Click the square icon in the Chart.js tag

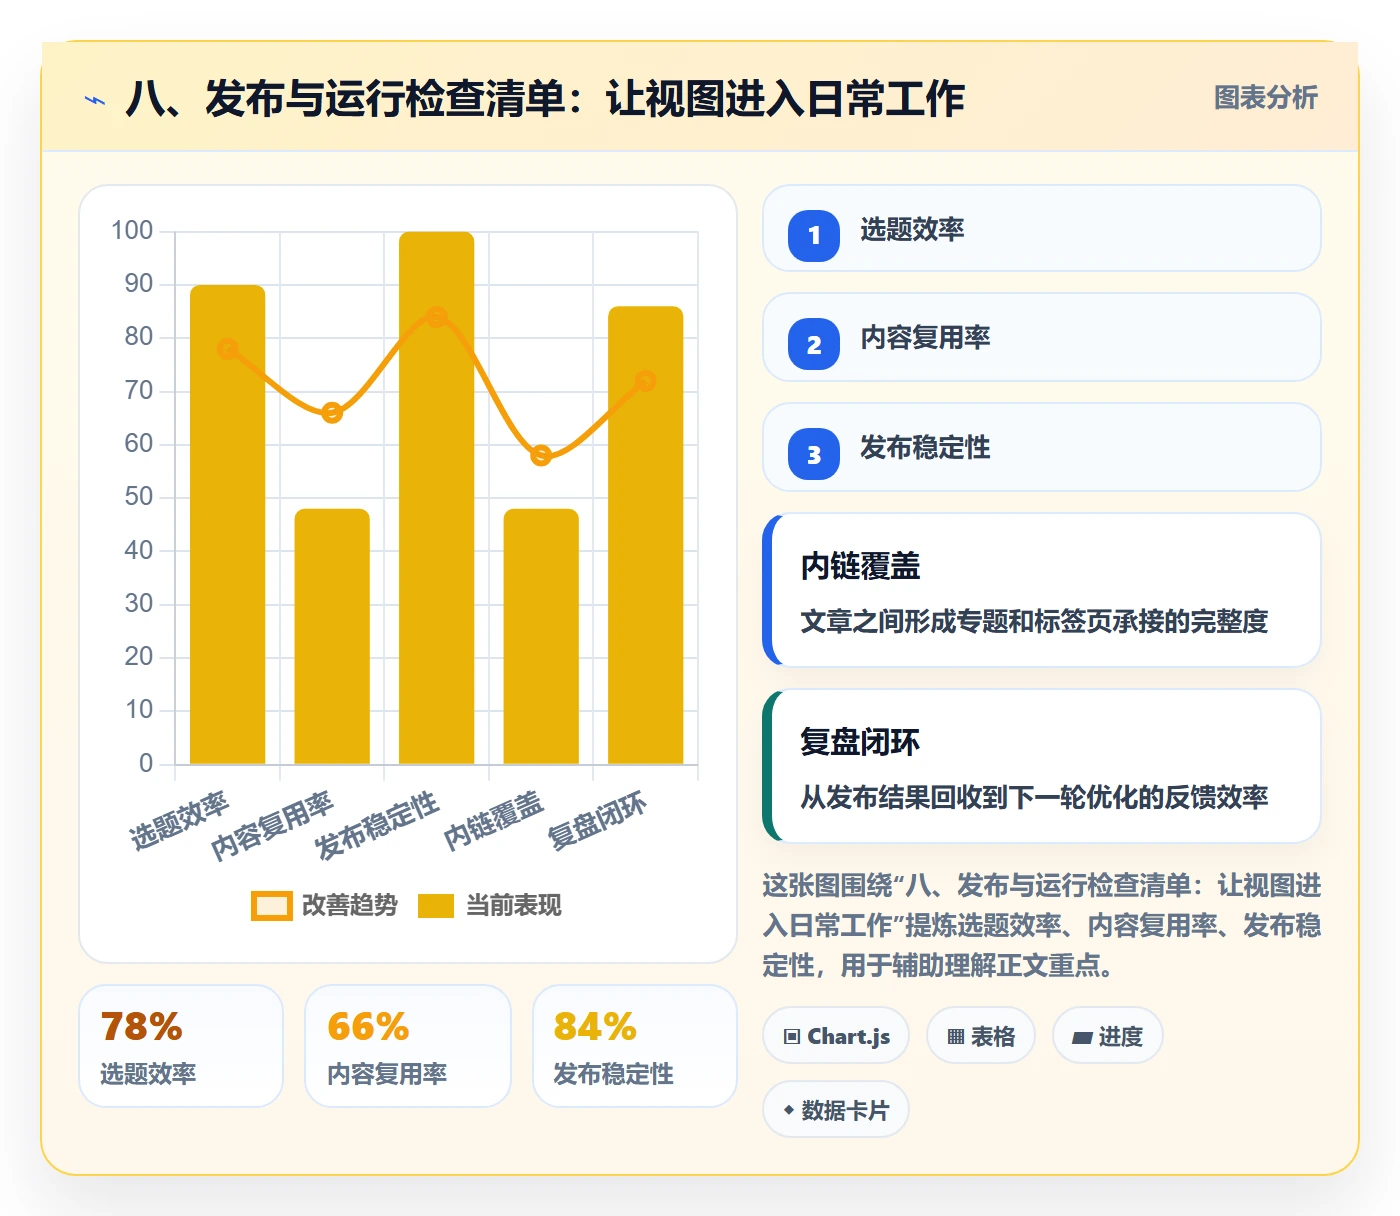coord(792,1037)
